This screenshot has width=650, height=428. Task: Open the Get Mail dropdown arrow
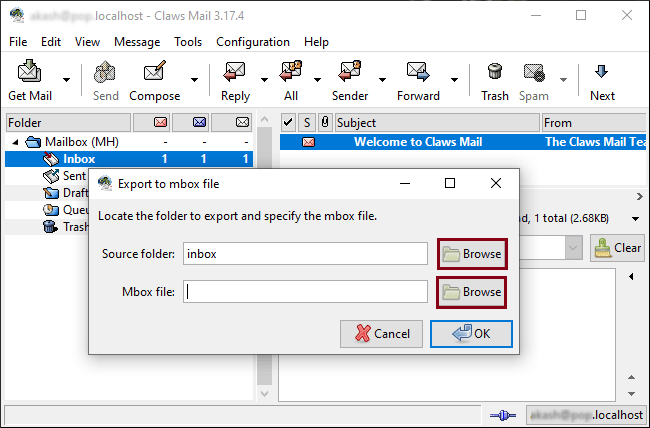66,80
